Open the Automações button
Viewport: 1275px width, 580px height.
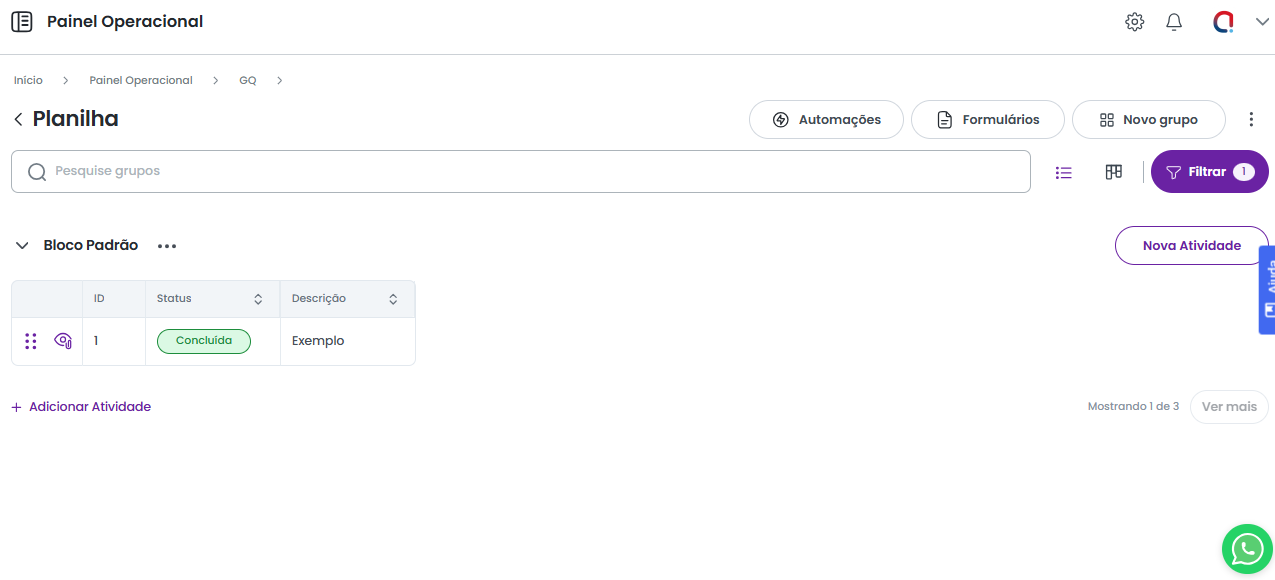point(826,120)
